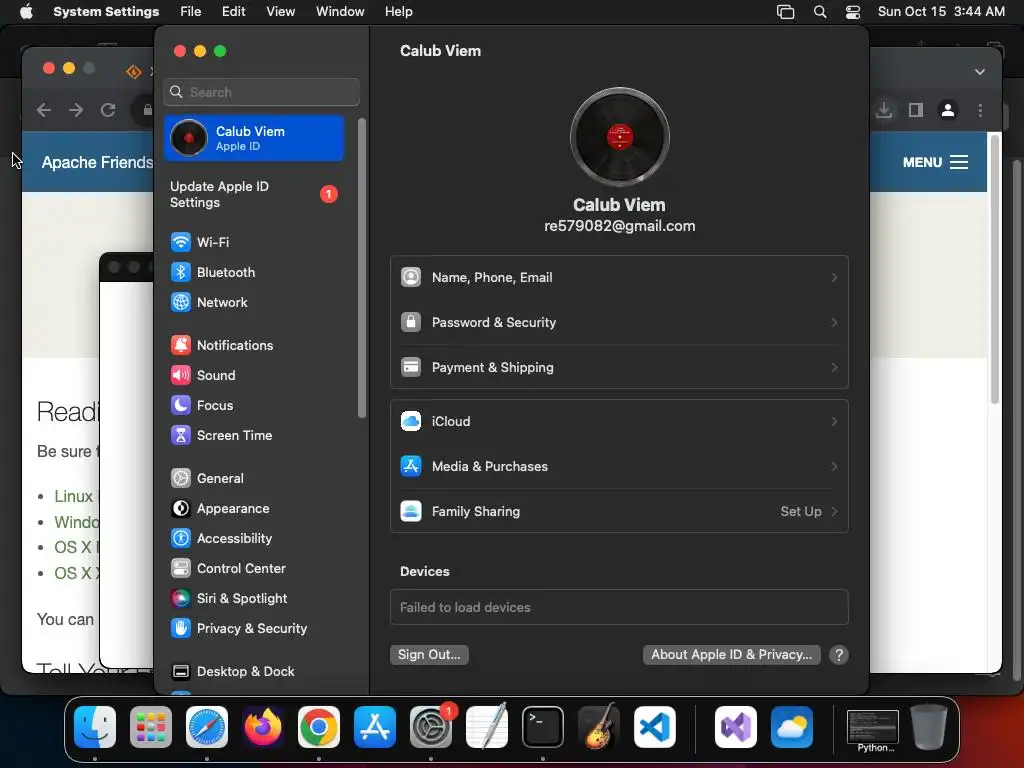Open minimized Python window in Dock
The width and height of the screenshot is (1024, 768).
[873, 731]
